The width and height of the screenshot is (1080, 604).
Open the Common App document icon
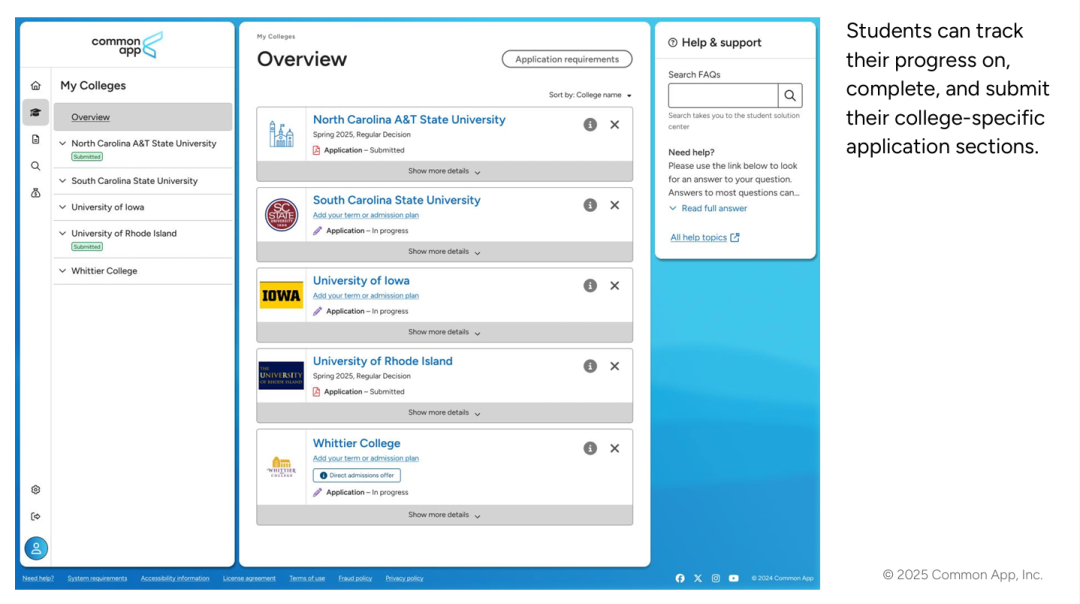[x=36, y=139]
